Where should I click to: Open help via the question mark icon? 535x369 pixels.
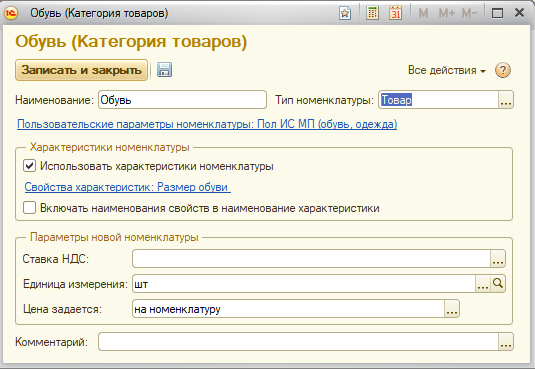[503, 70]
